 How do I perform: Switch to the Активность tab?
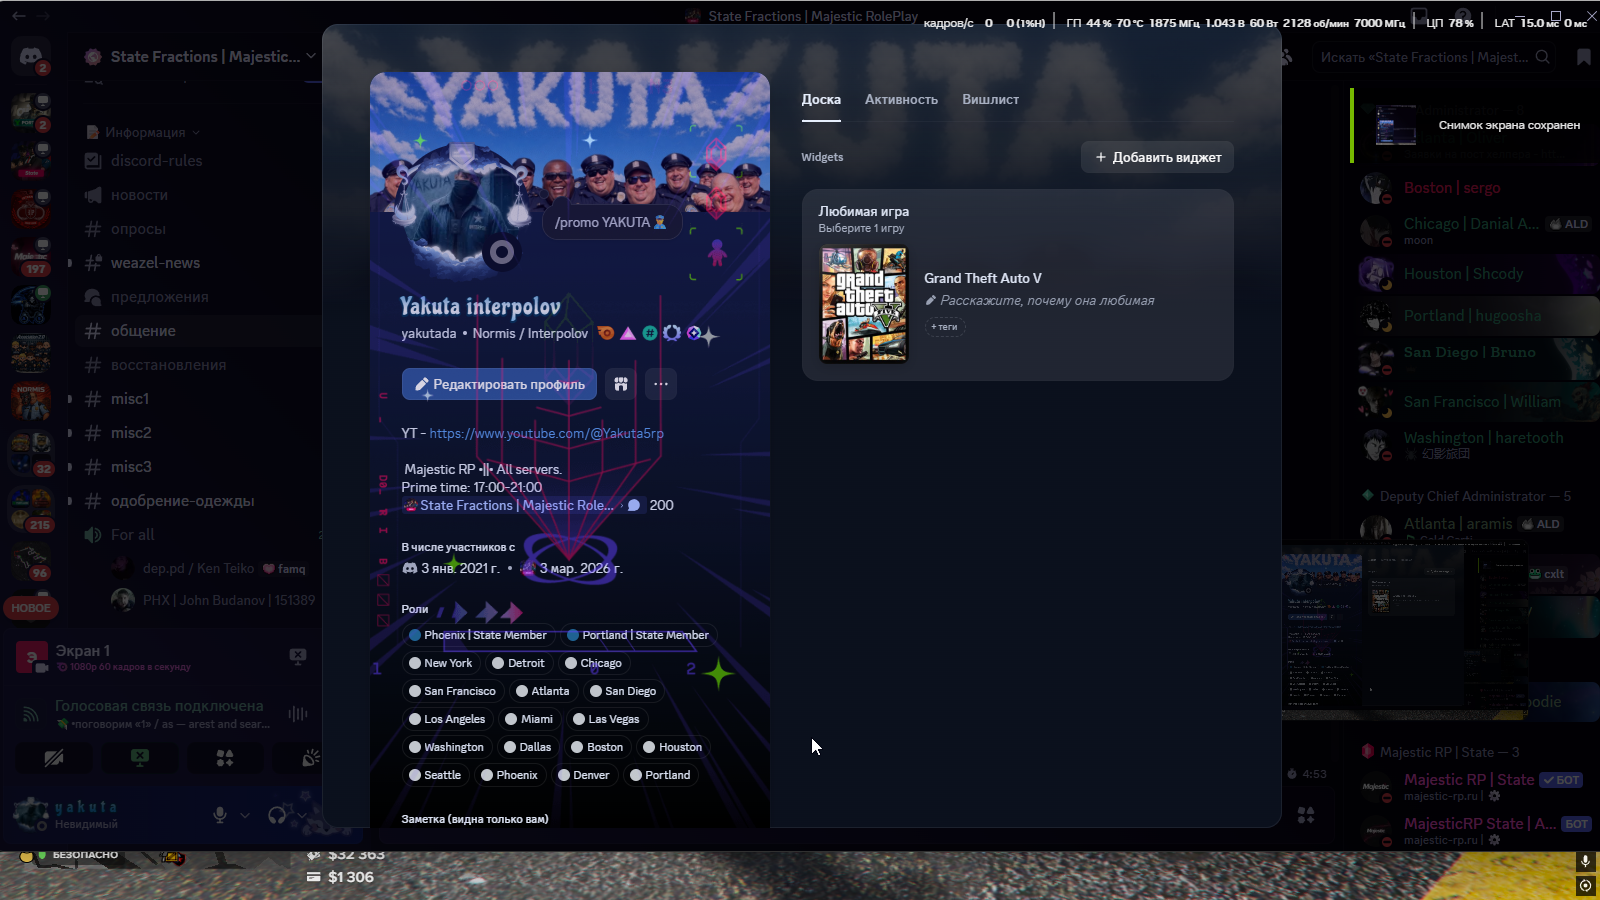pos(901,99)
